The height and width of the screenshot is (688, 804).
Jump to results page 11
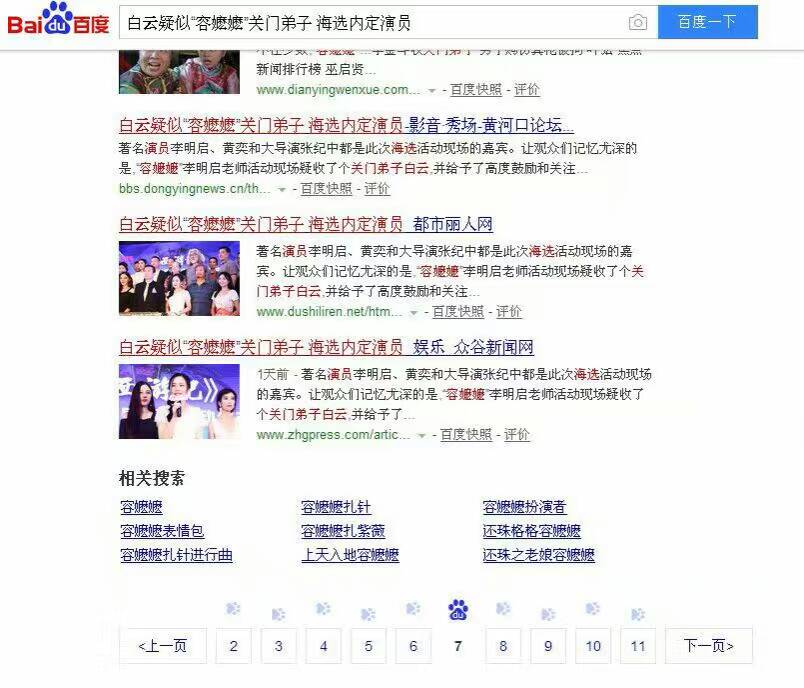[x=638, y=646]
